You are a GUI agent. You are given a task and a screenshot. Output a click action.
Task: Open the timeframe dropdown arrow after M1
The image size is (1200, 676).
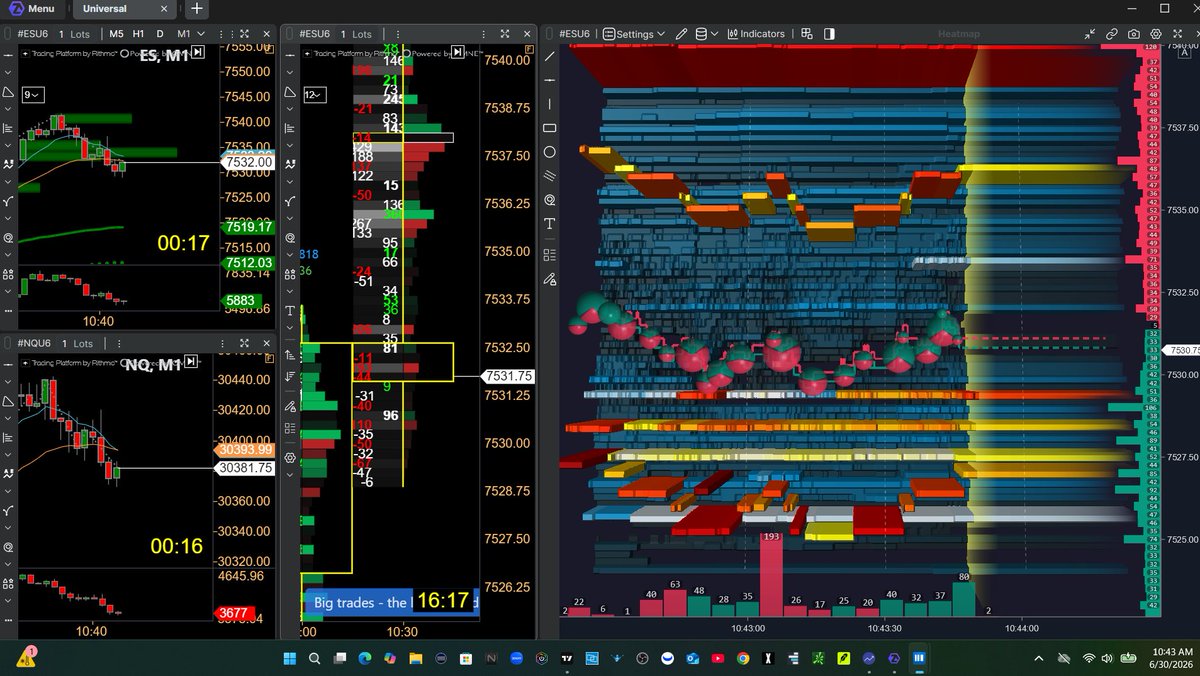click(201, 34)
